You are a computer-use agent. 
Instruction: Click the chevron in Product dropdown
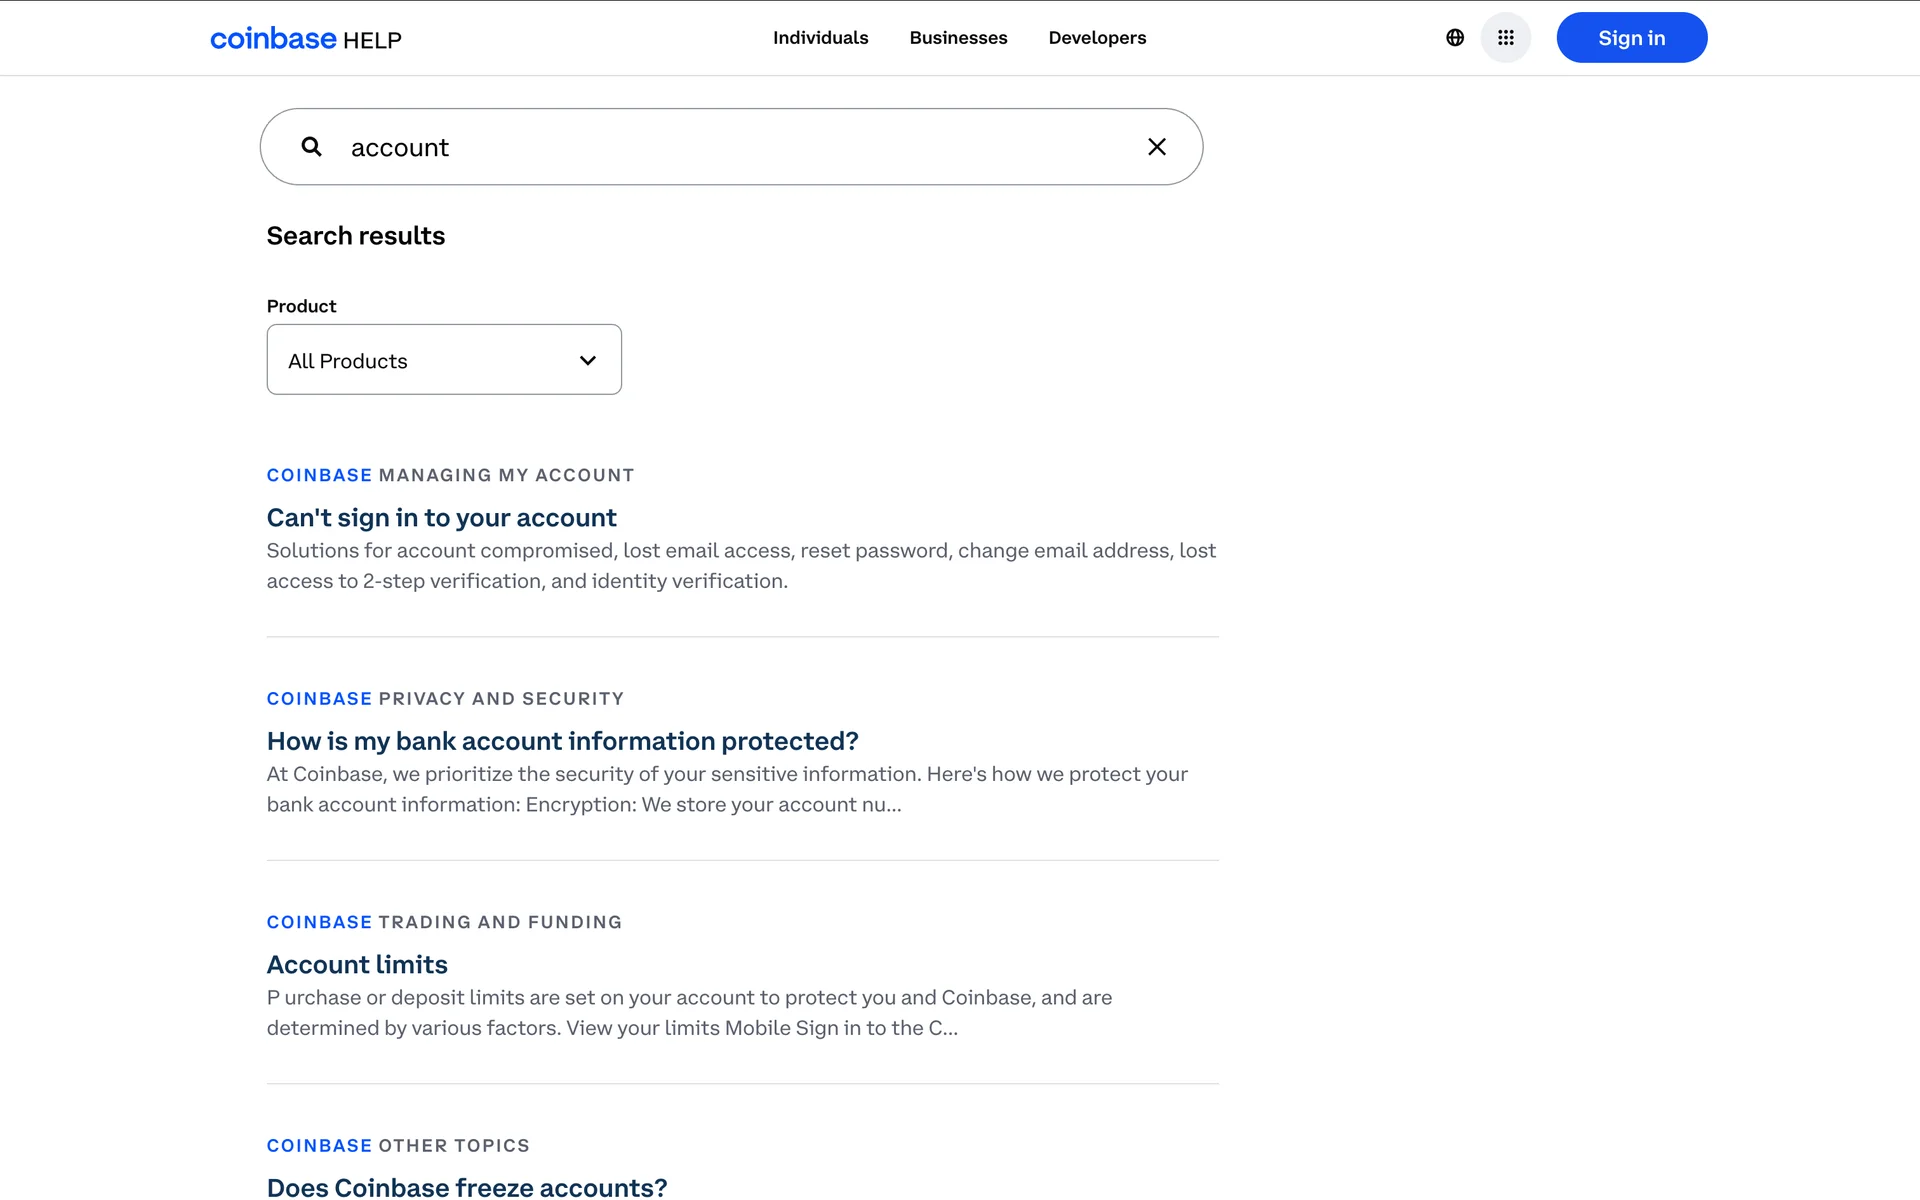click(588, 360)
